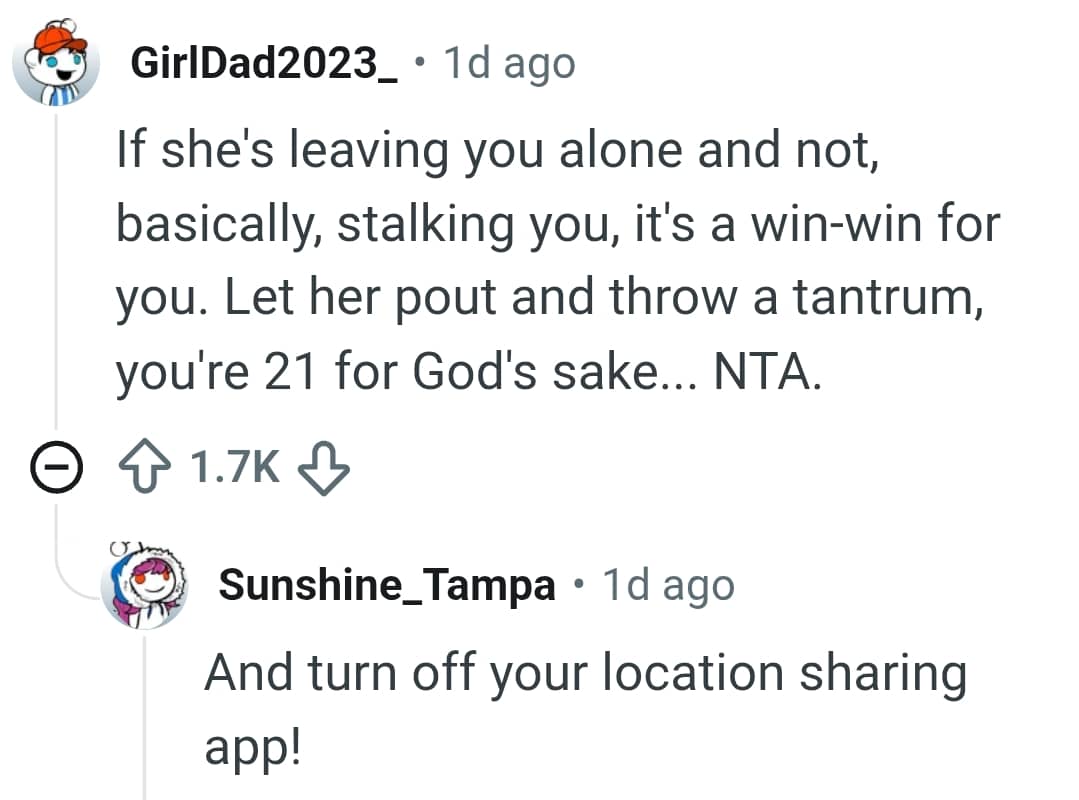
Task: Click the hooded avatar beside Sunshine_Tampa
Action: click(143, 585)
